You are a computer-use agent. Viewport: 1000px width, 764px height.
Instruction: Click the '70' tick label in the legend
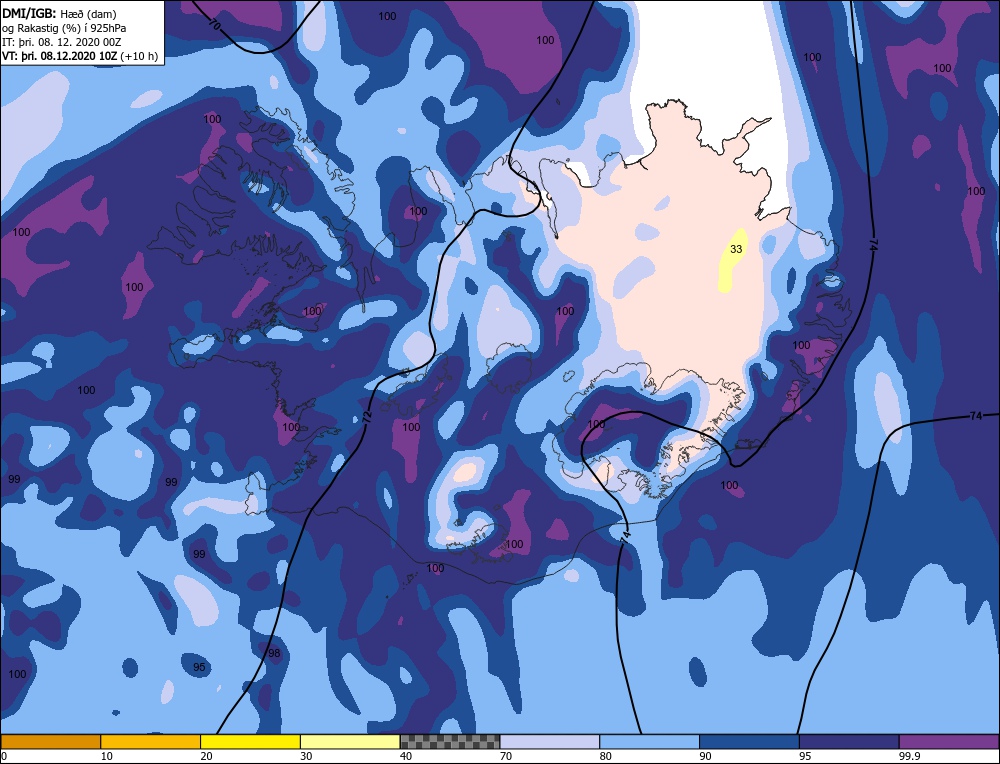pyautogui.click(x=506, y=756)
